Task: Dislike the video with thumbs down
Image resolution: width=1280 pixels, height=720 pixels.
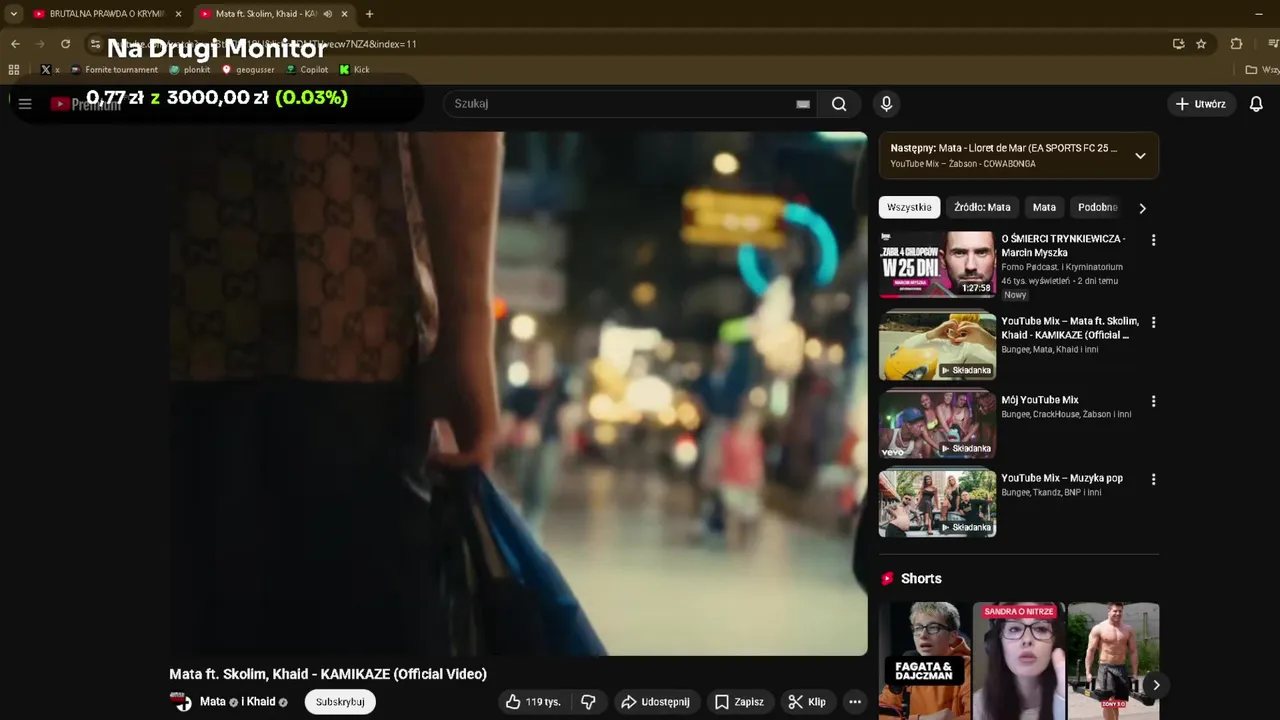Action: tap(588, 702)
